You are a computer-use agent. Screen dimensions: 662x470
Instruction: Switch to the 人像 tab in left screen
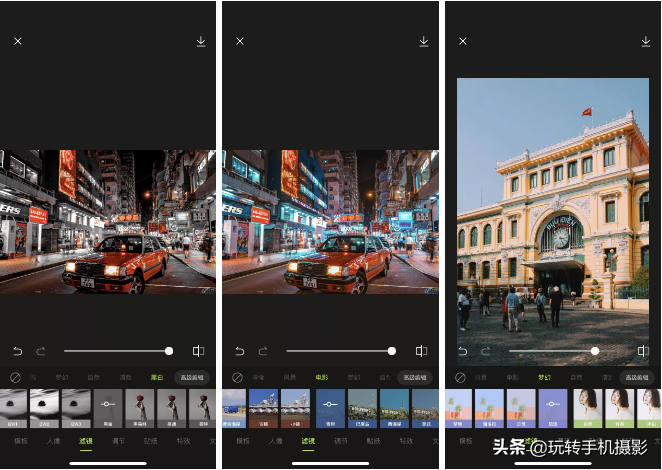pos(52,441)
